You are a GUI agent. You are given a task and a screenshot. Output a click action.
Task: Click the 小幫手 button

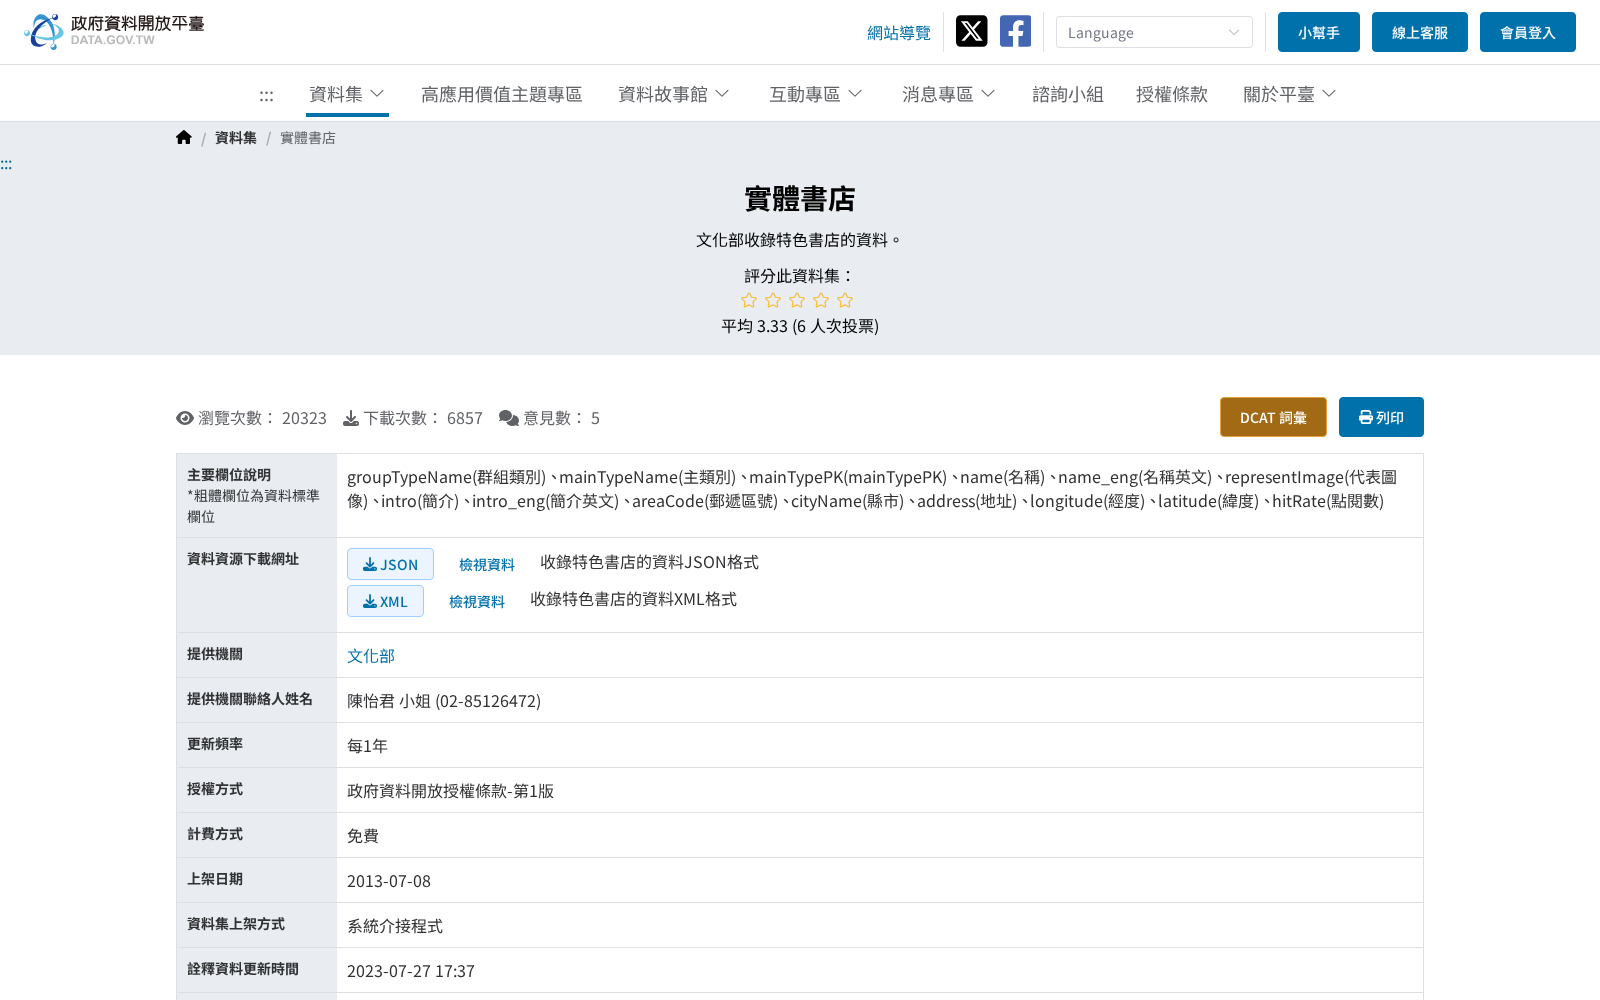(x=1319, y=32)
